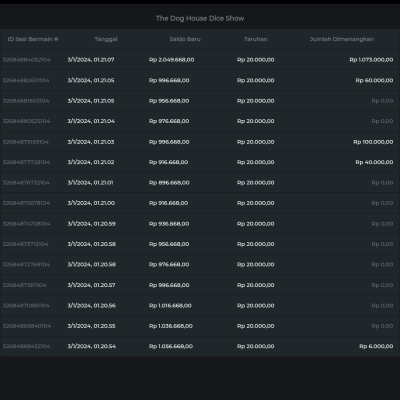This screenshot has height=400, width=400.
Task: Click the title "The Dog House Dice Show"
Action: click(x=200, y=18)
